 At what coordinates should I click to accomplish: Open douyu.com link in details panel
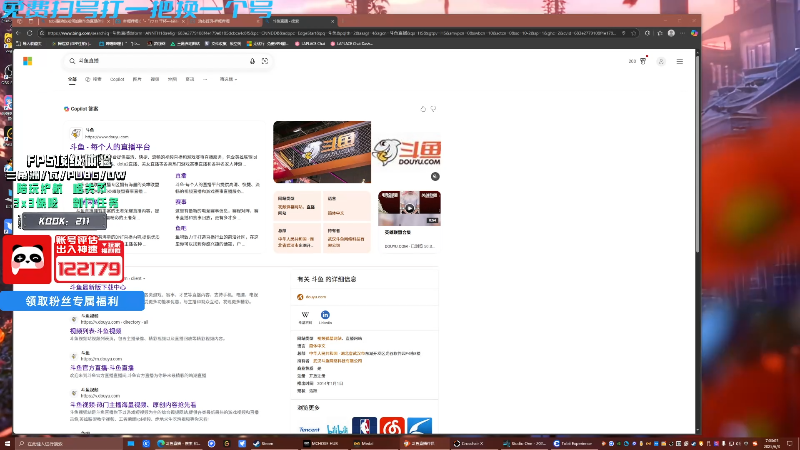(315, 296)
